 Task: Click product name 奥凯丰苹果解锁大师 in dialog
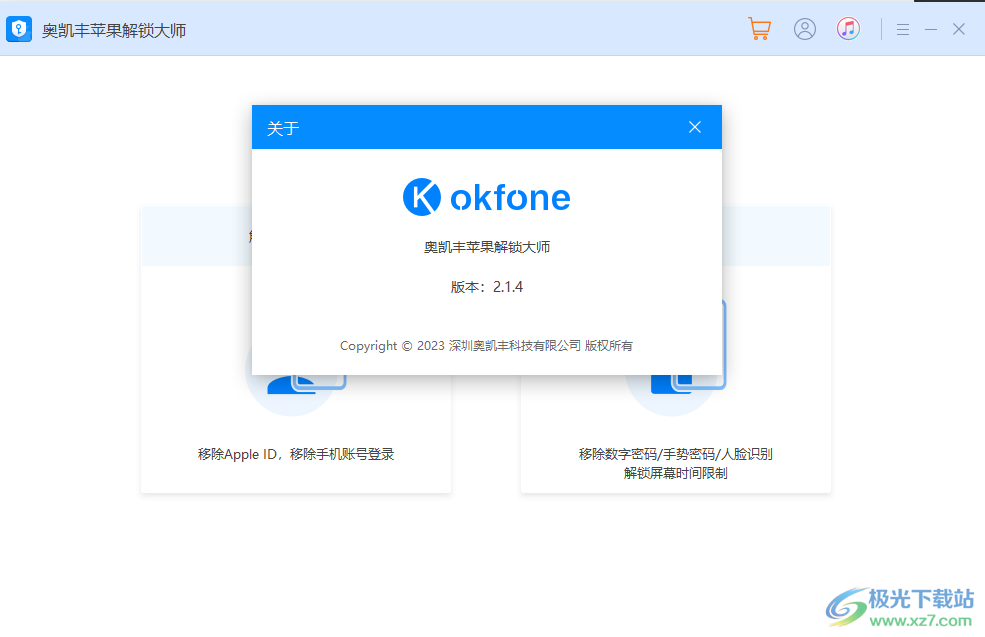pos(487,247)
